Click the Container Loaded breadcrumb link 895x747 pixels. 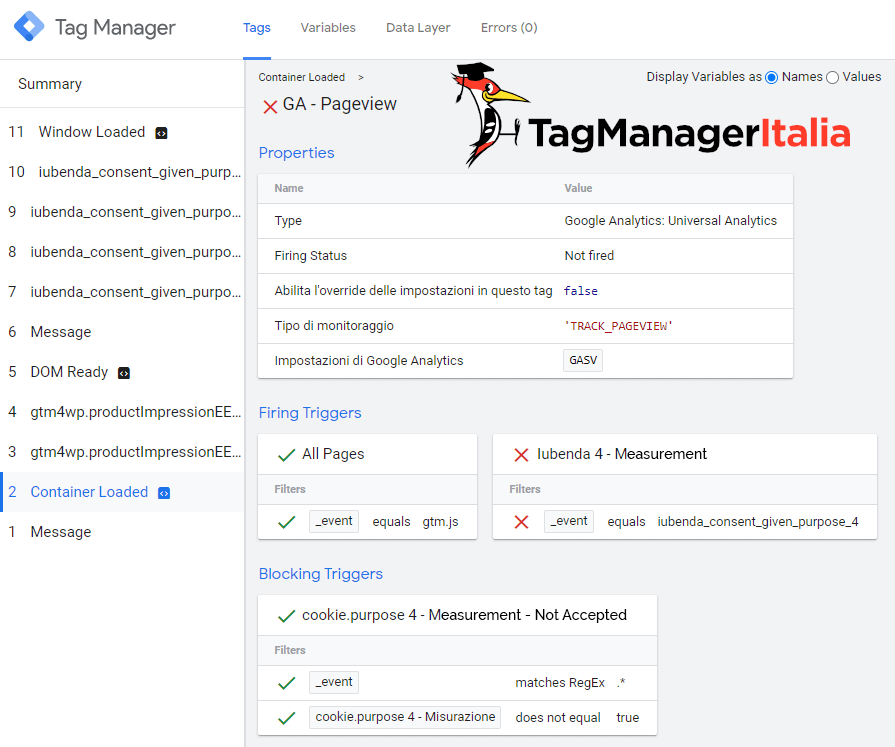(301, 77)
